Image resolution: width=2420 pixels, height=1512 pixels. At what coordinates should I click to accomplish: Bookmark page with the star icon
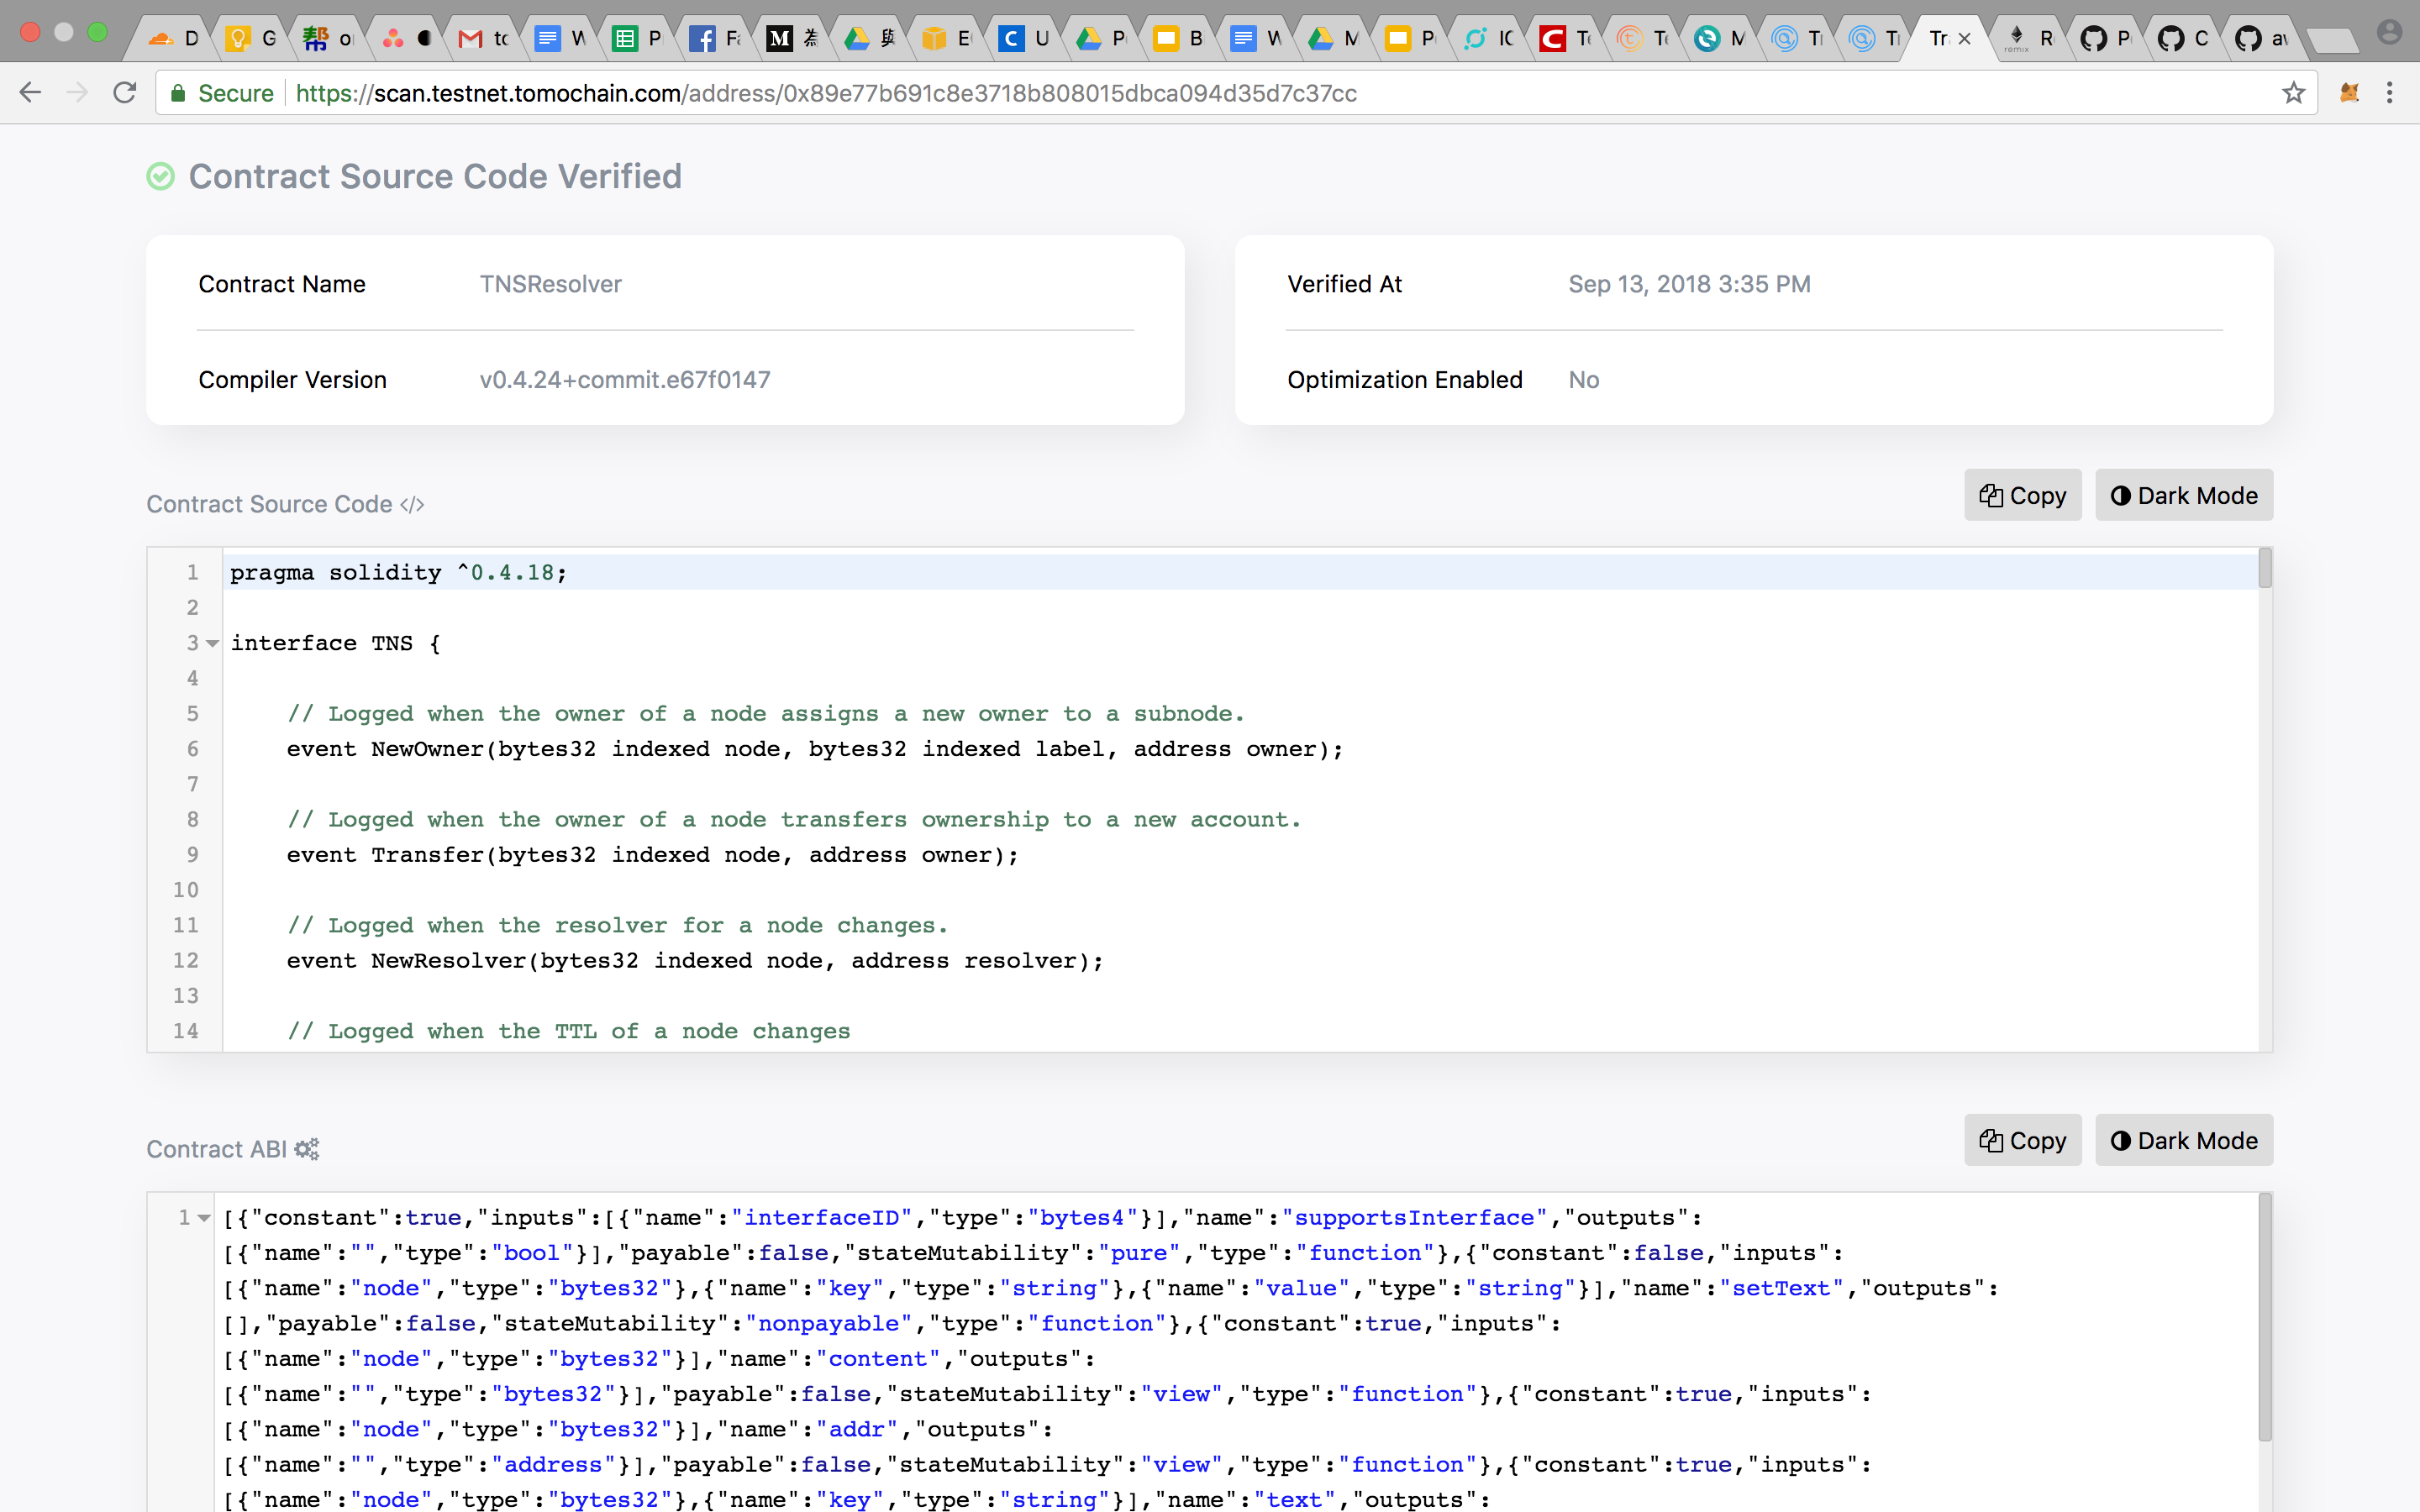point(2293,93)
